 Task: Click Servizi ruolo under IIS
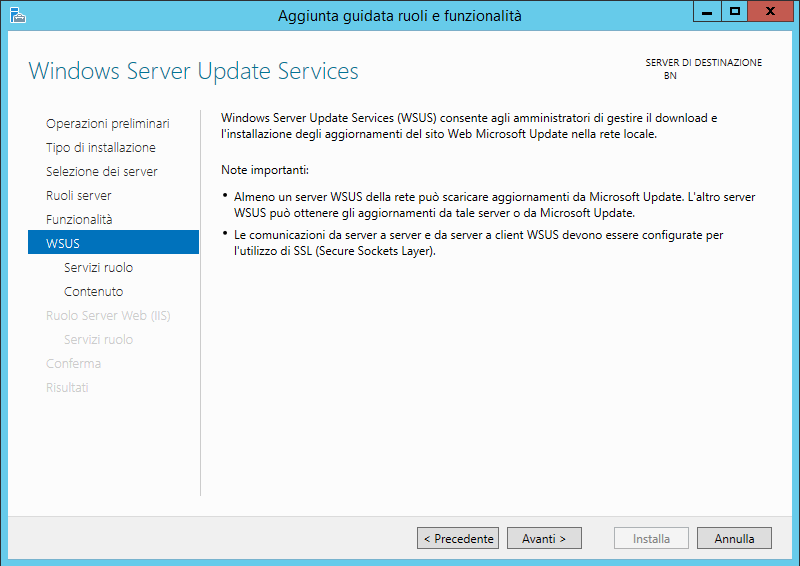click(98, 339)
